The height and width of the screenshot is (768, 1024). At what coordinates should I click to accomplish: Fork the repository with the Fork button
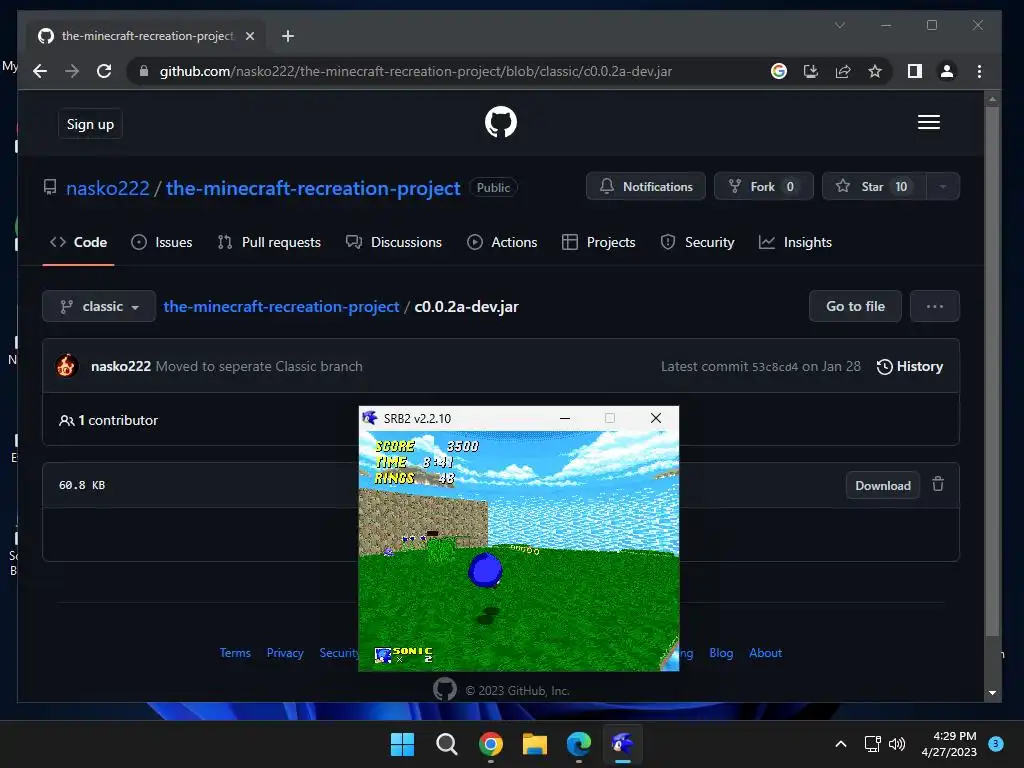(x=763, y=187)
